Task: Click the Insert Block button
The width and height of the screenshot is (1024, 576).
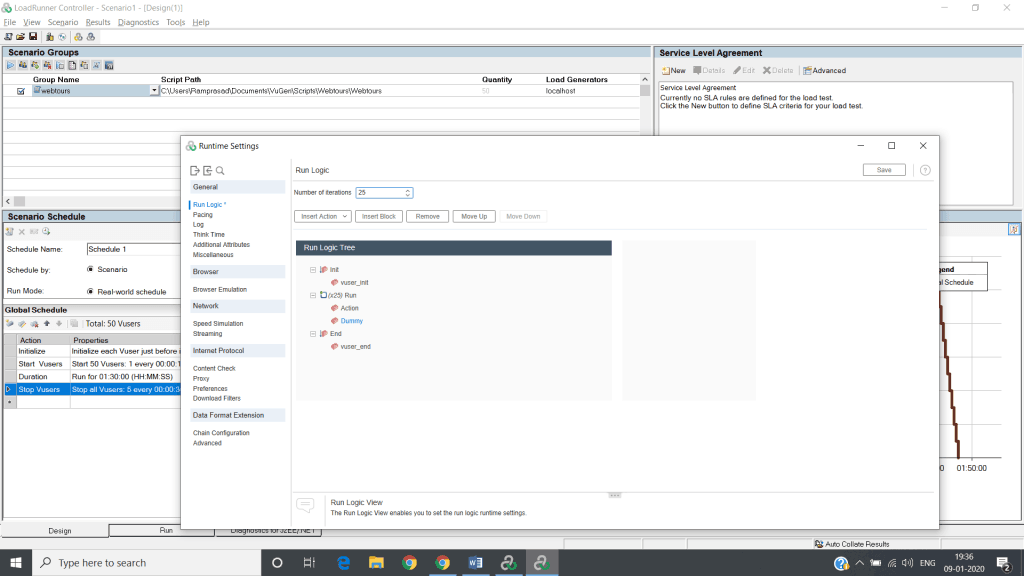Action: point(379,216)
